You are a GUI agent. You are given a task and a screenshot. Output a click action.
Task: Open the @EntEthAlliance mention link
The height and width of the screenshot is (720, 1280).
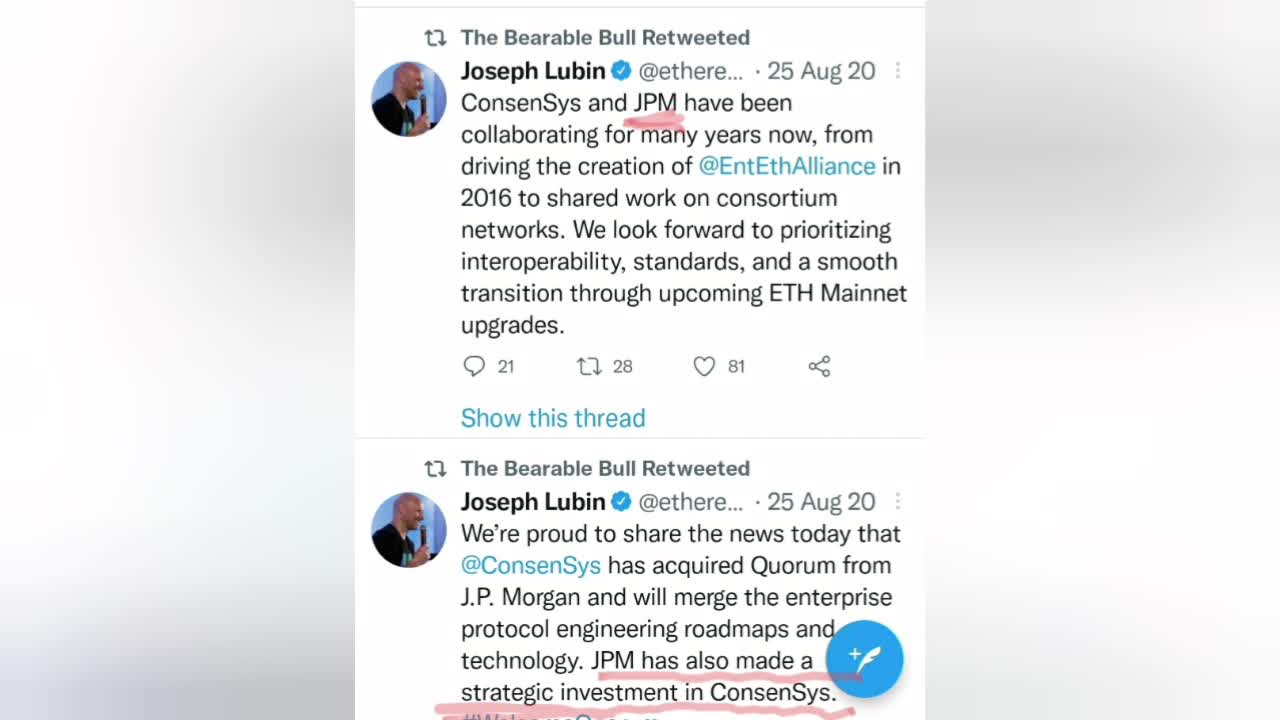click(786, 166)
